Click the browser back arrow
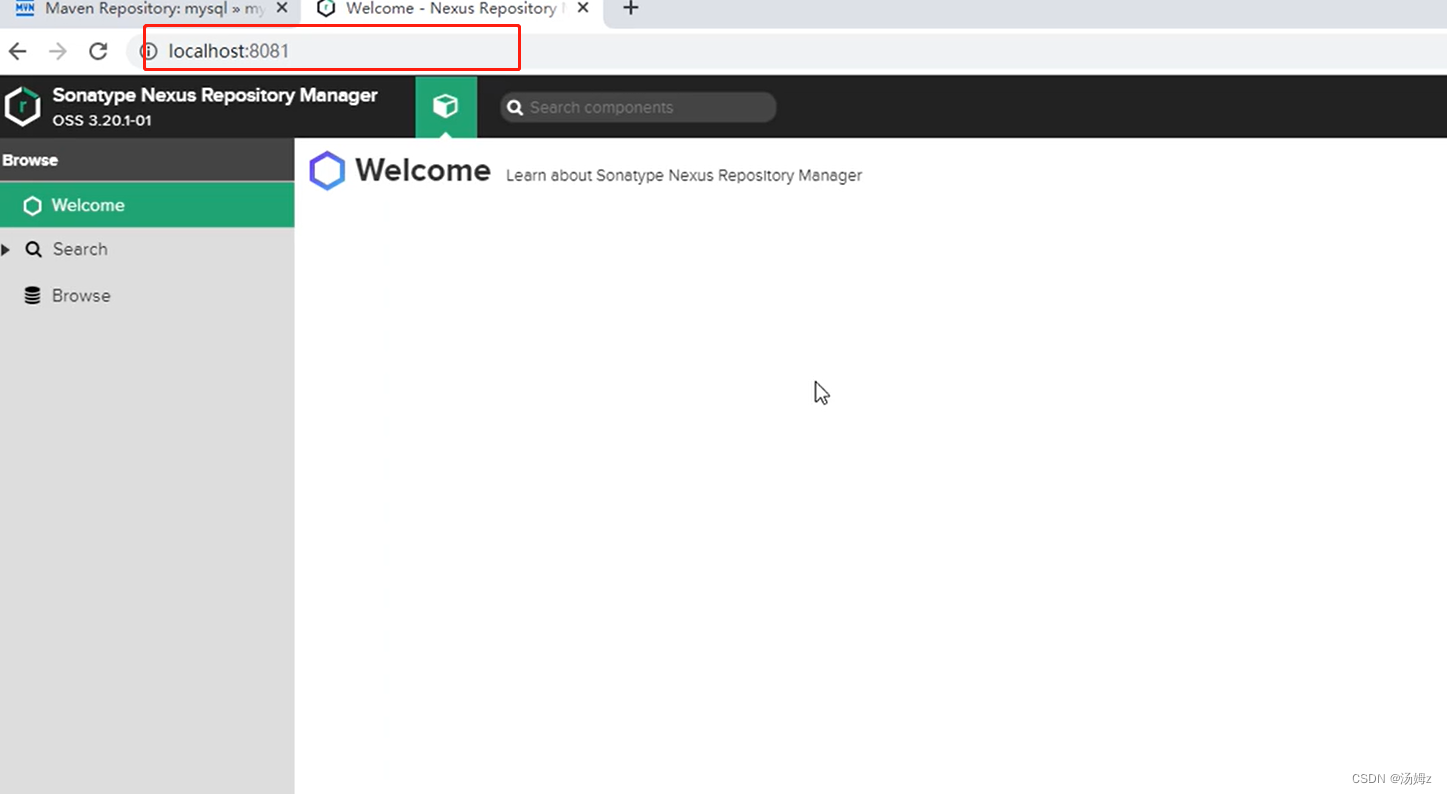The image size is (1447, 794). click(x=18, y=51)
